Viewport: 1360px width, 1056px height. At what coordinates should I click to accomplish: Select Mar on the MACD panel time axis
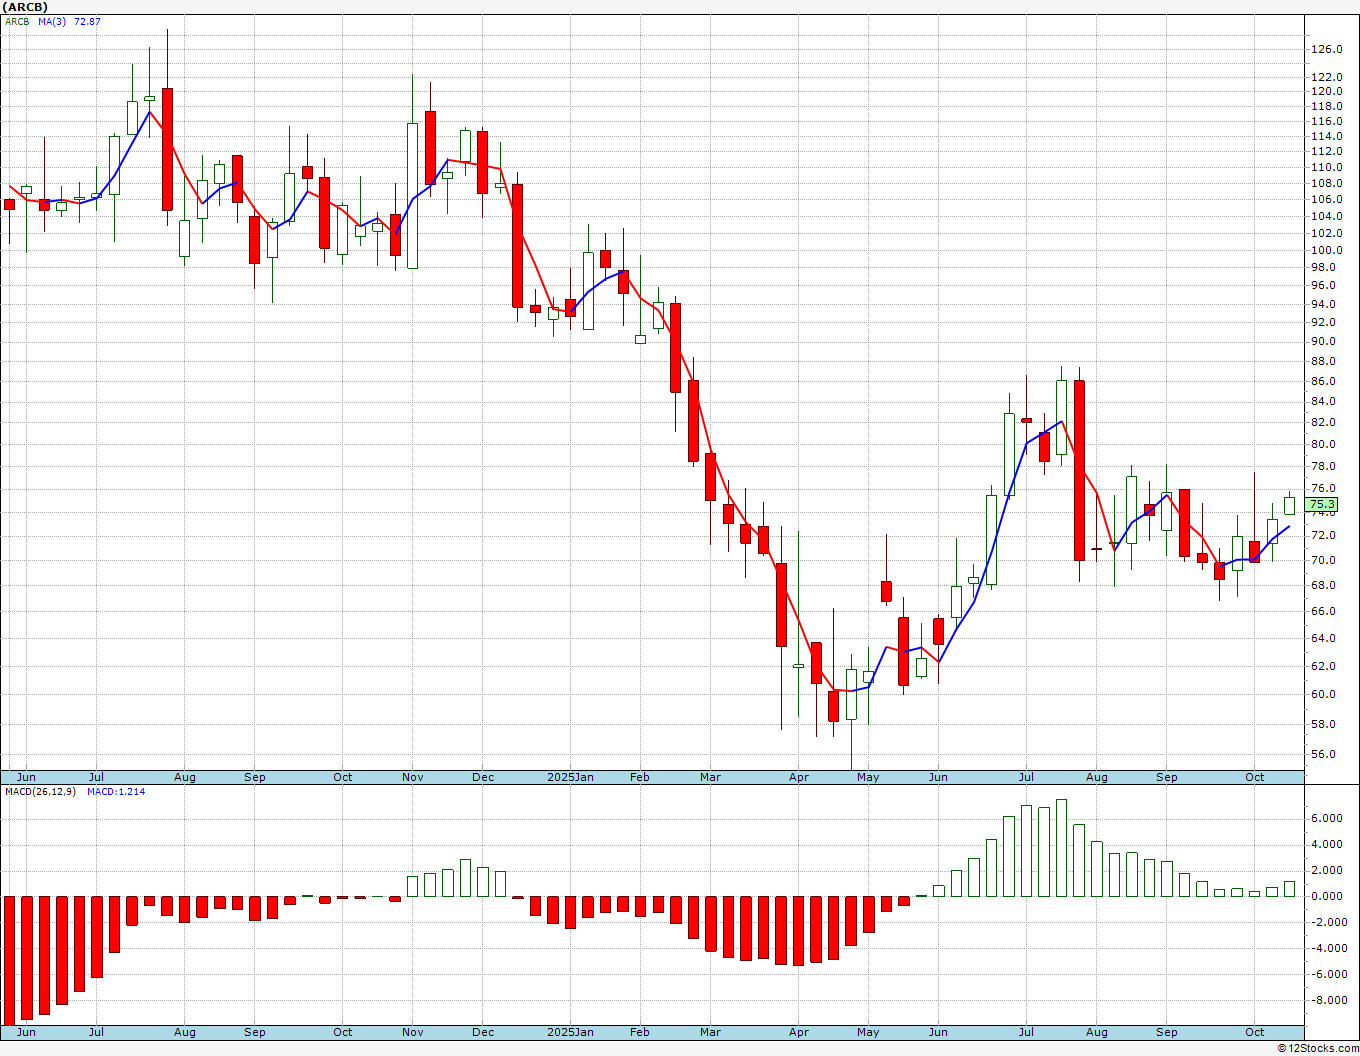click(710, 1032)
